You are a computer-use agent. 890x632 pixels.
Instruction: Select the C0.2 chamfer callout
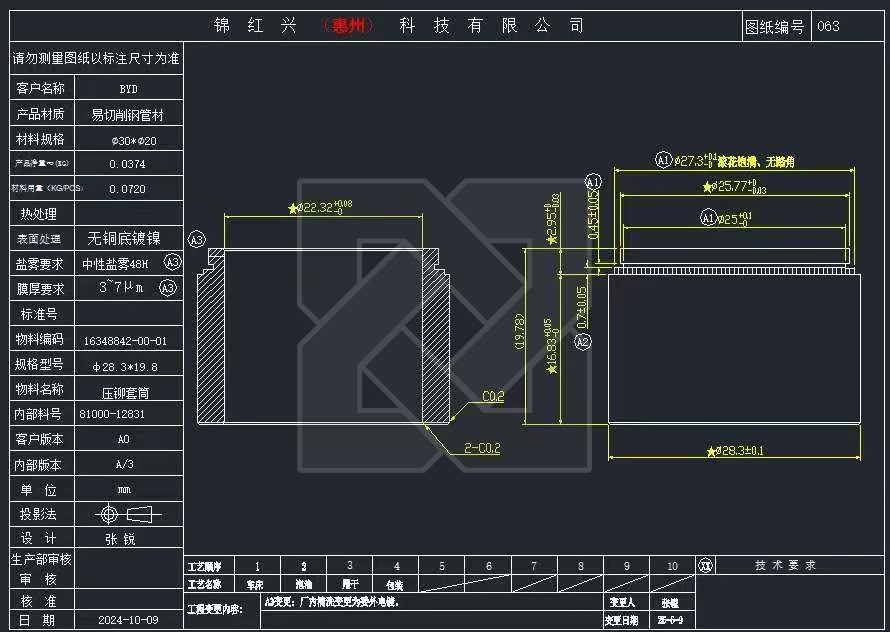493,396
